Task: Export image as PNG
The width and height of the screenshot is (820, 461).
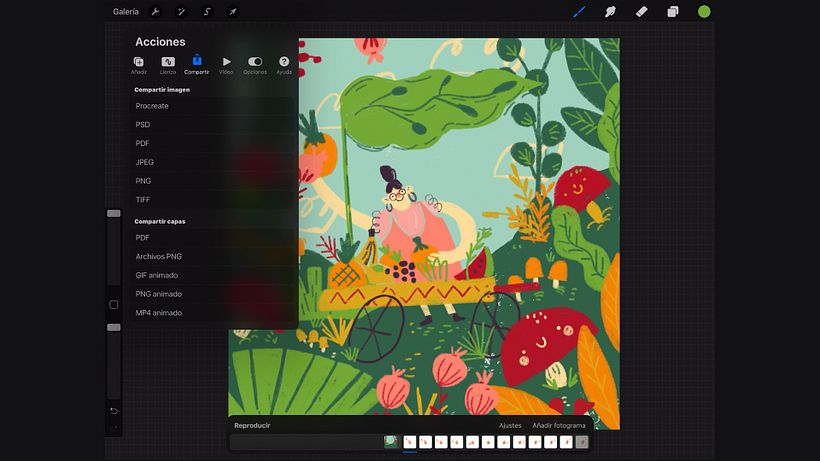Action: [212, 181]
